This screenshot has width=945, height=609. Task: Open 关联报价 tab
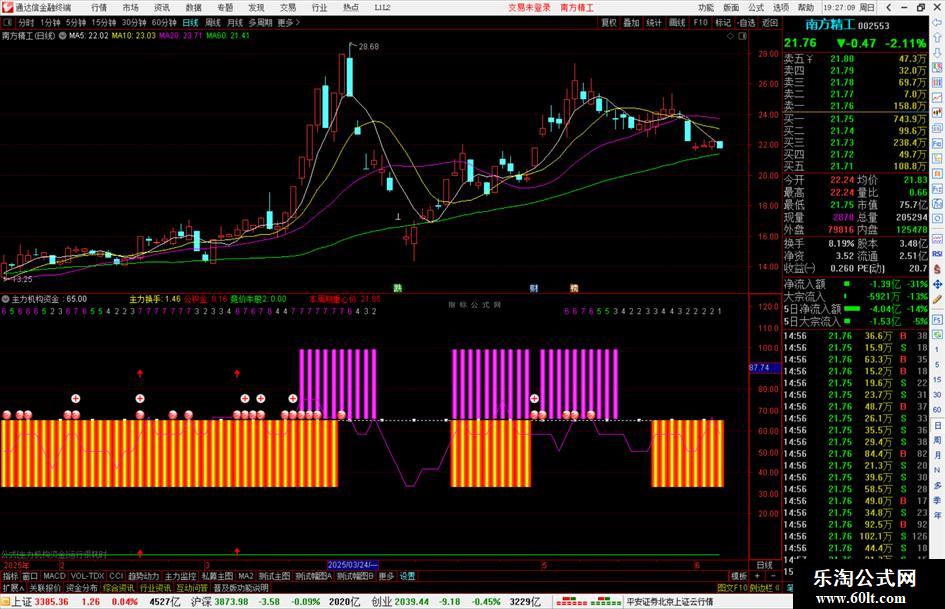pos(45,587)
